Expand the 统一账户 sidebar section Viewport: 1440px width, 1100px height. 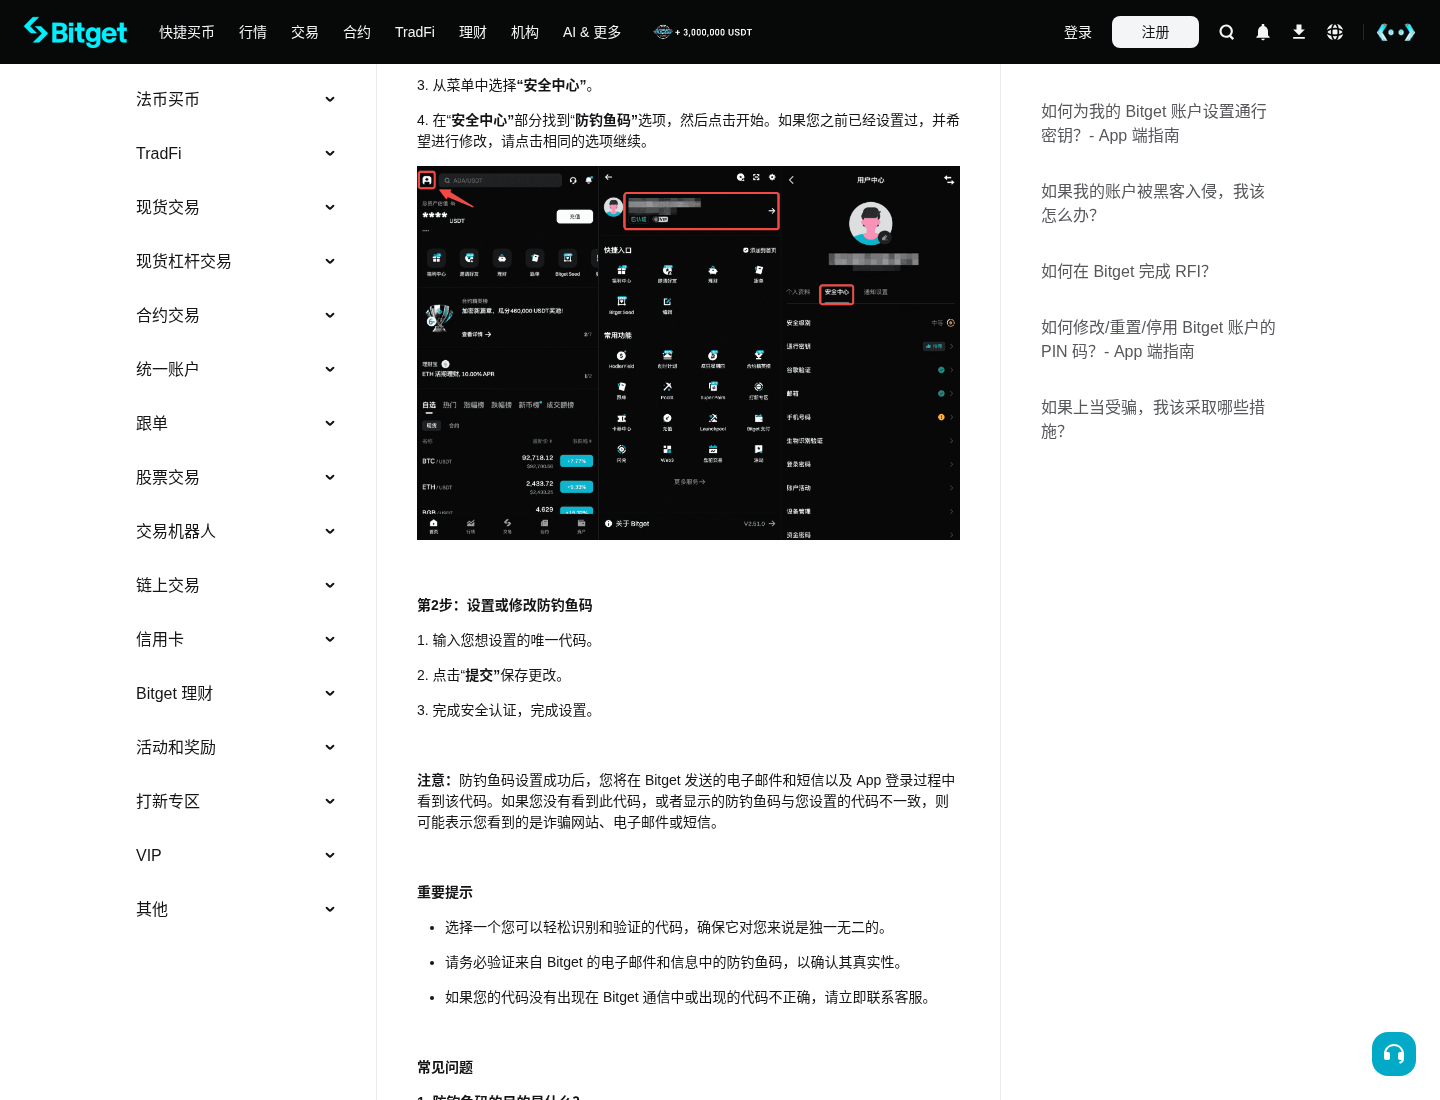(x=236, y=369)
